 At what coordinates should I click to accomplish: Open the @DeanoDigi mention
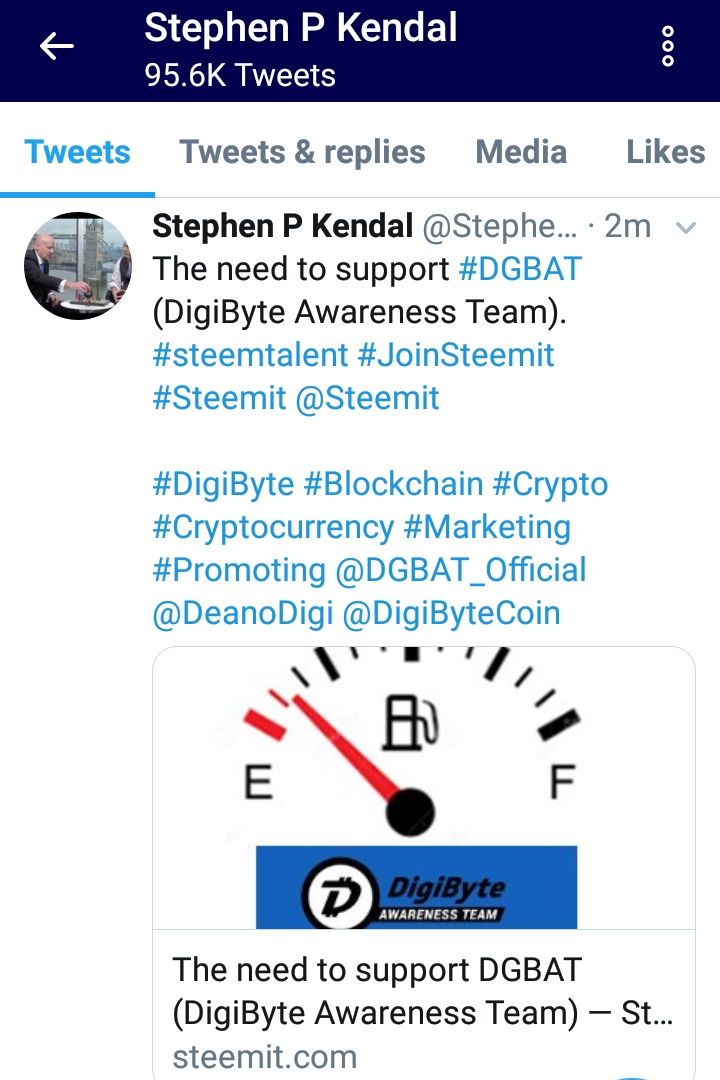pyautogui.click(x=243, y=614)
